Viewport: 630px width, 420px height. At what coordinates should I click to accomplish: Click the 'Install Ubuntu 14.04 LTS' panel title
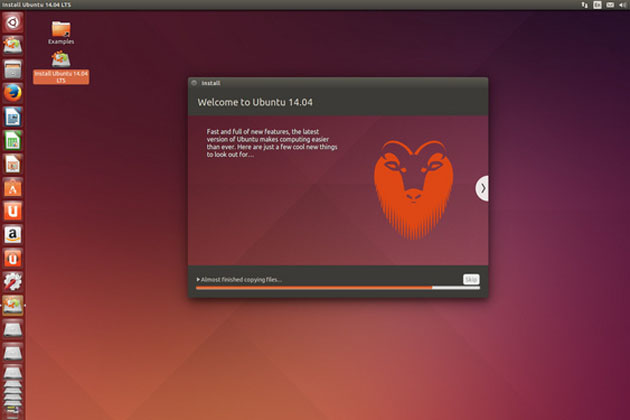click(x=36, y=5)
